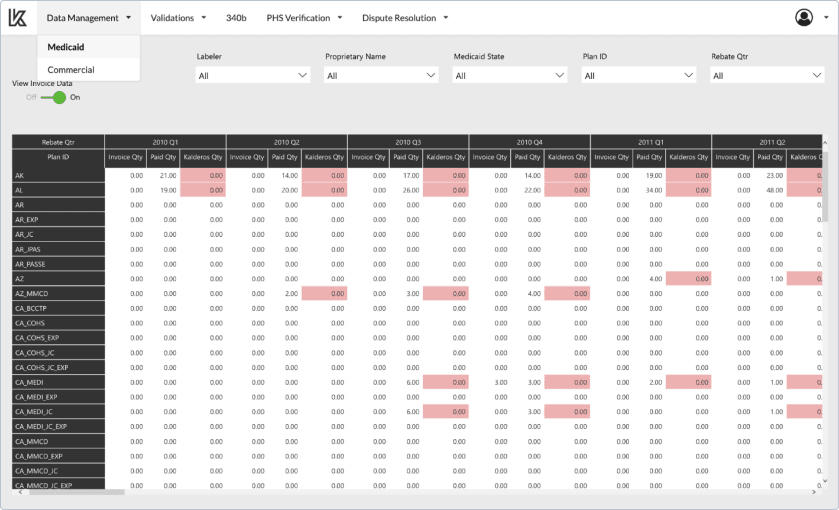The width and height of the screenshot is (839, 510).
Task: Open the PHS Verification menu
Action: [304, 18]
